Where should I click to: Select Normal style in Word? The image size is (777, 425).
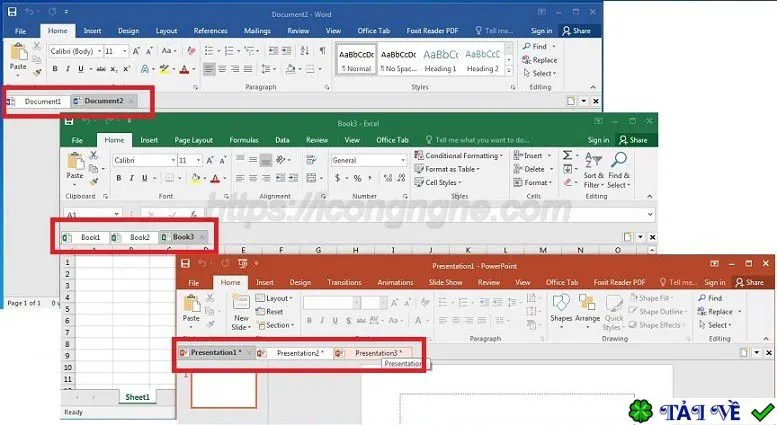pos(356,60)
